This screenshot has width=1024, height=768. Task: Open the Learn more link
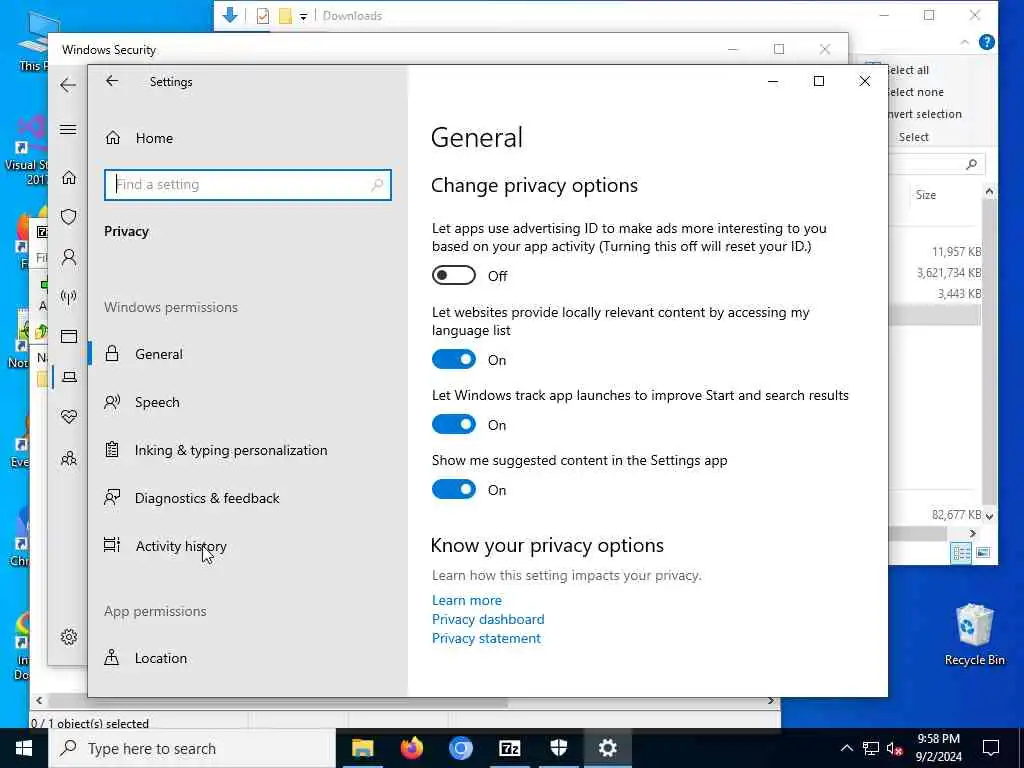pyautogui.click(x=467, y=600)
